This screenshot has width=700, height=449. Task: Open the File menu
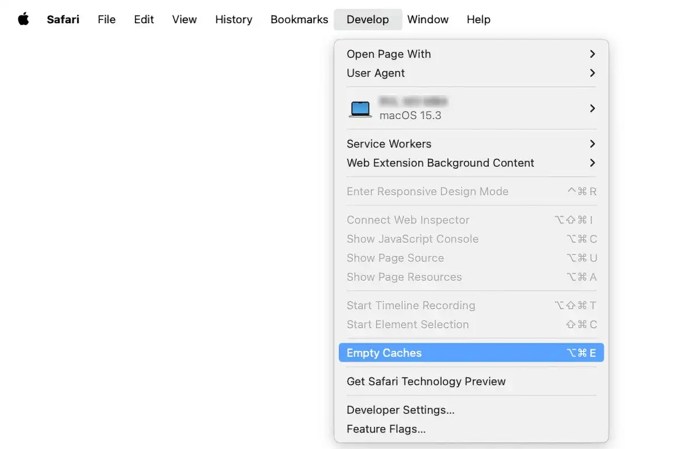coord(106,19)
